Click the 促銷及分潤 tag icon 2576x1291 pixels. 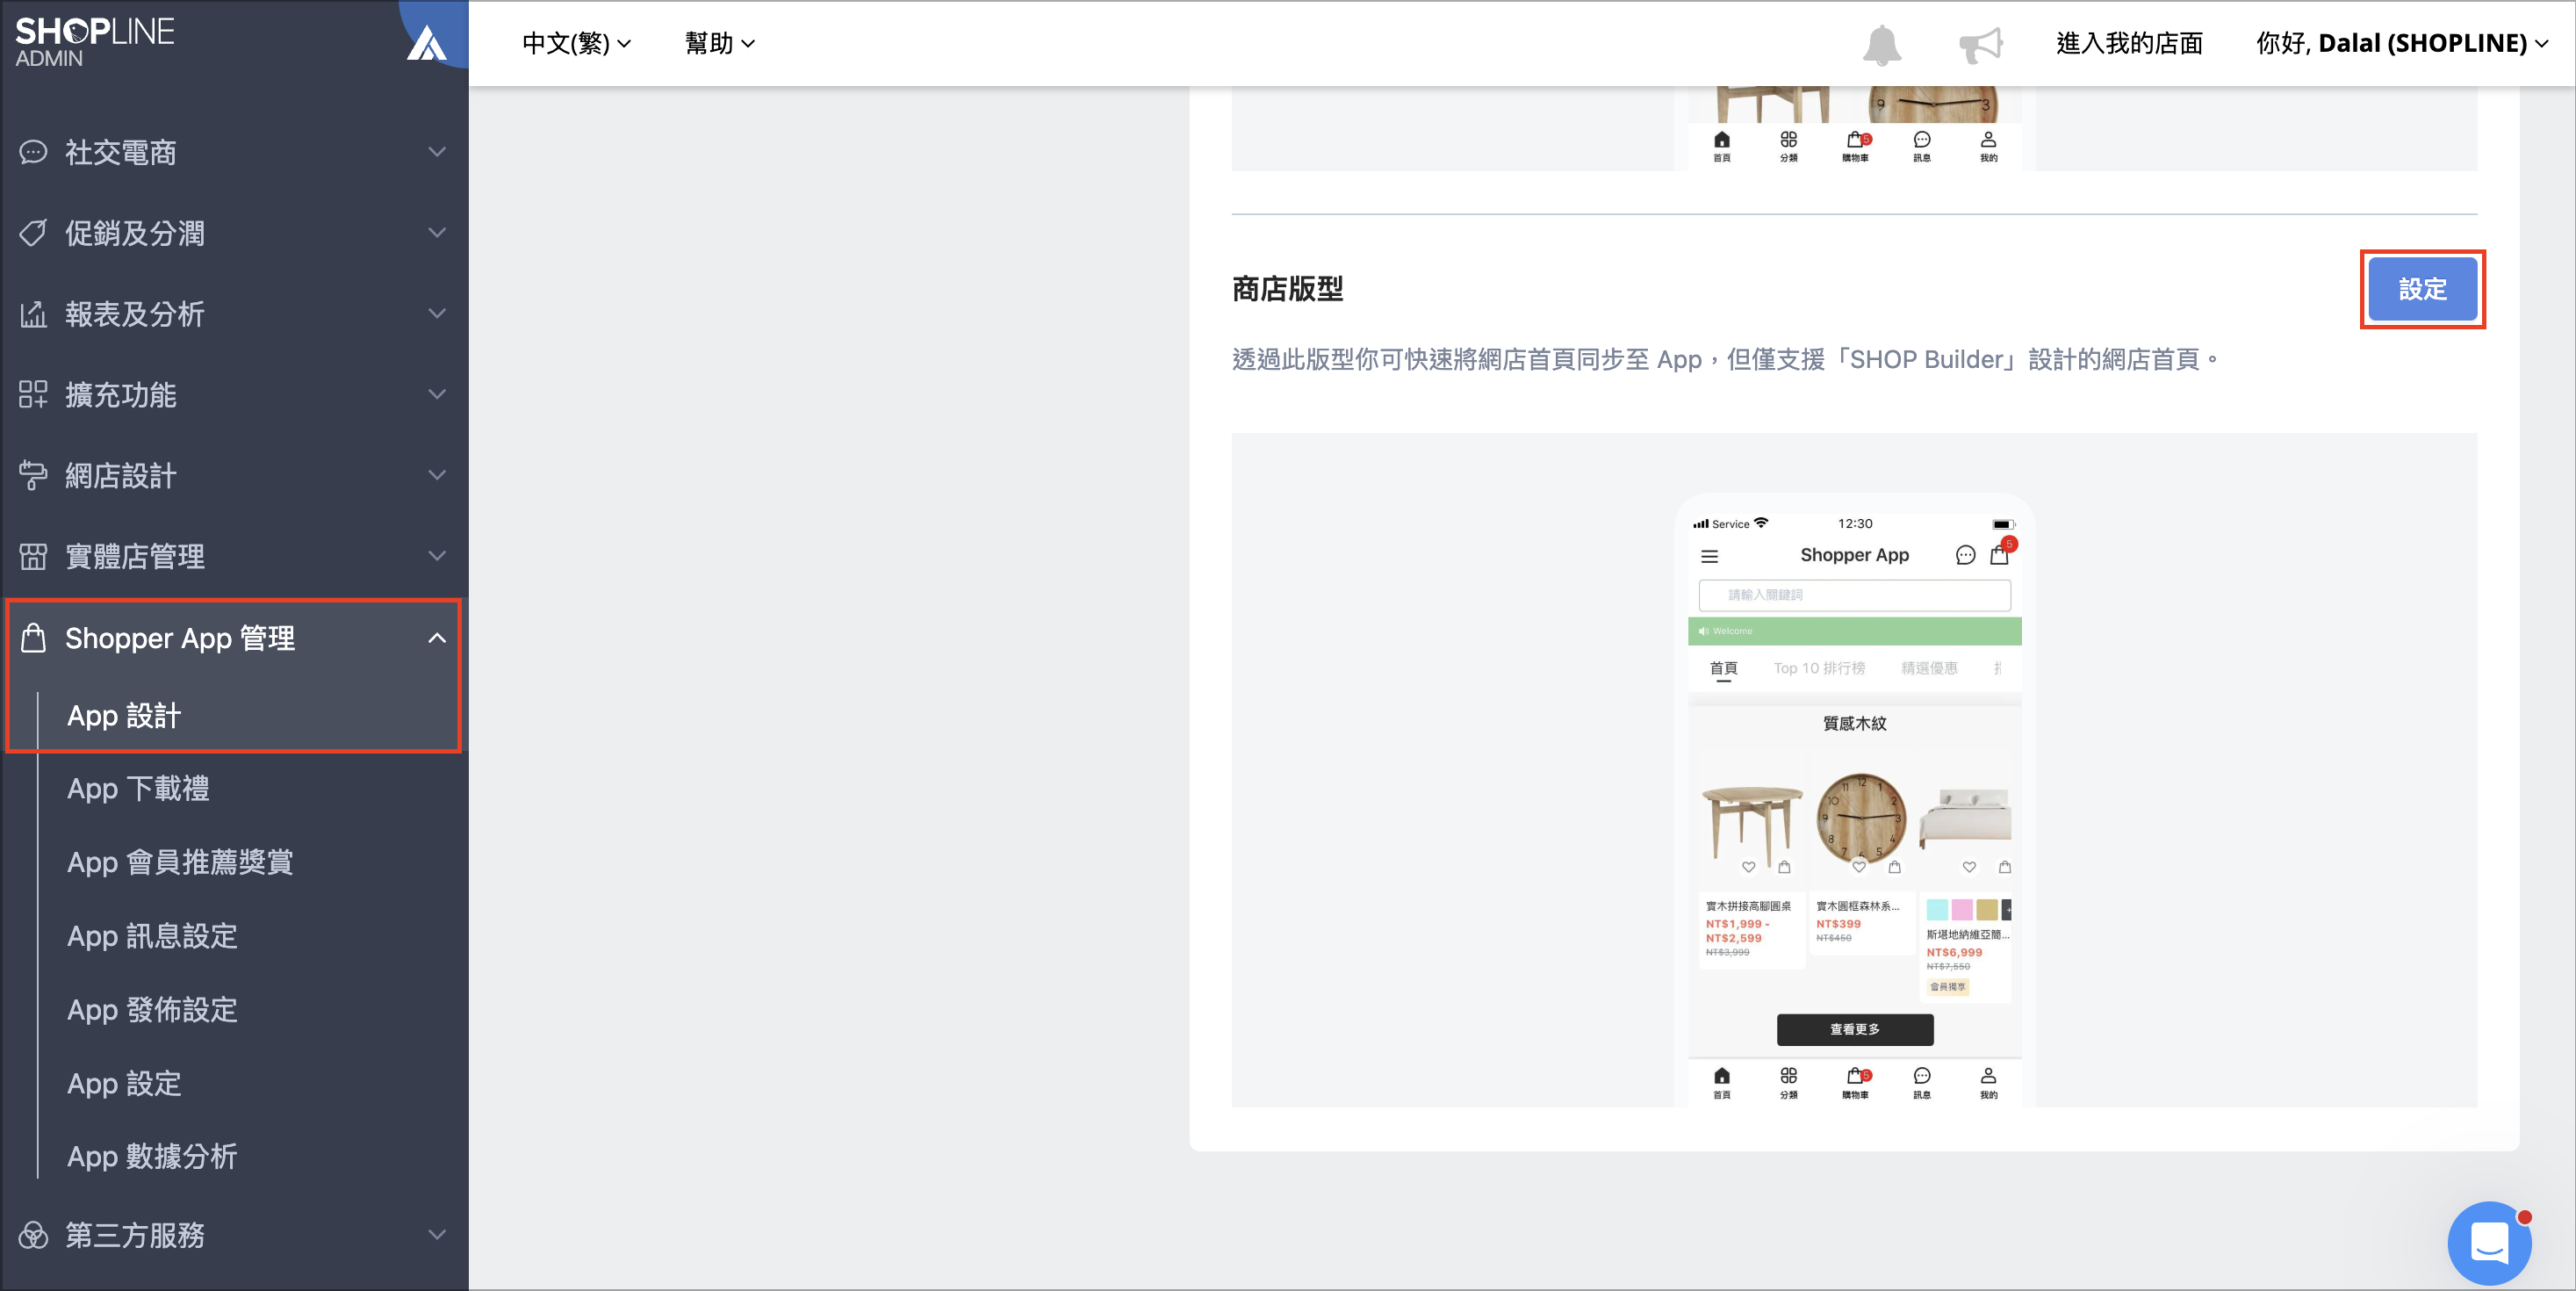tap(33, 233)
